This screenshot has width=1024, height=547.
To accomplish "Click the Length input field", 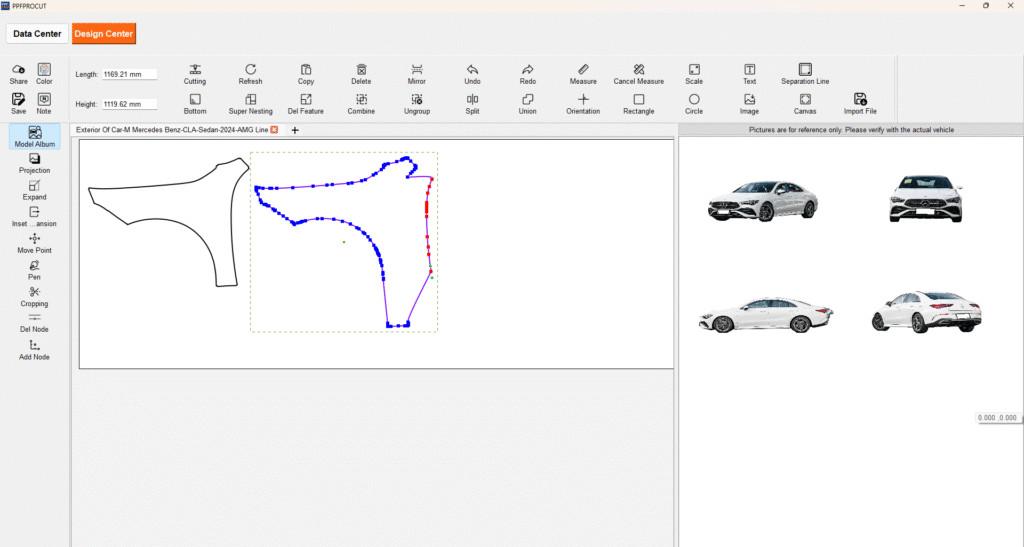I will 129,74.
